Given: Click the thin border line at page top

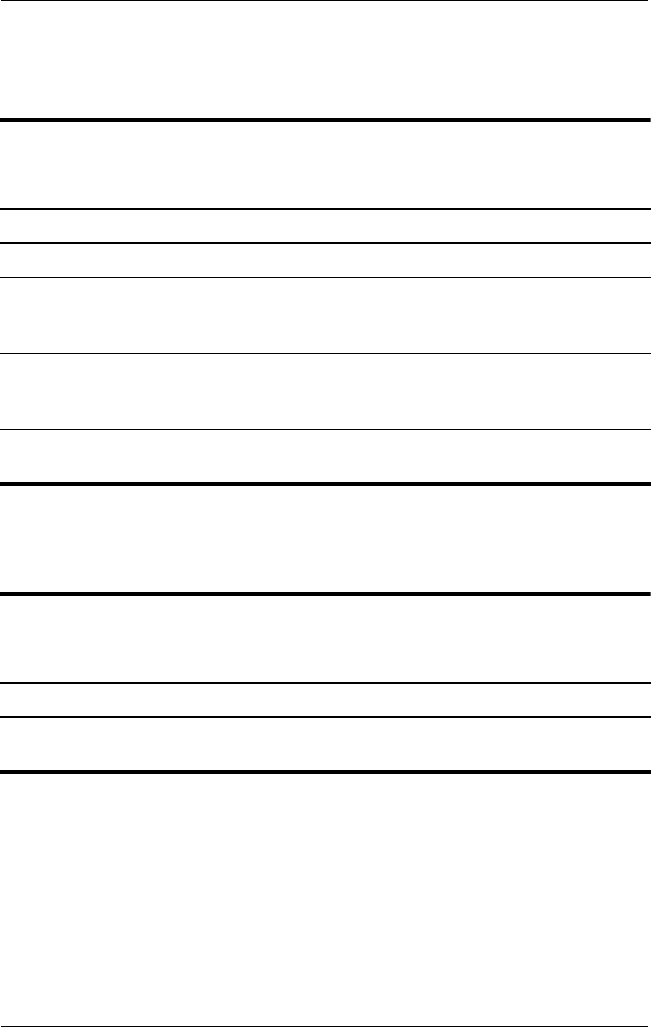Looking at the screenshot, I should (x=326, y=1).
